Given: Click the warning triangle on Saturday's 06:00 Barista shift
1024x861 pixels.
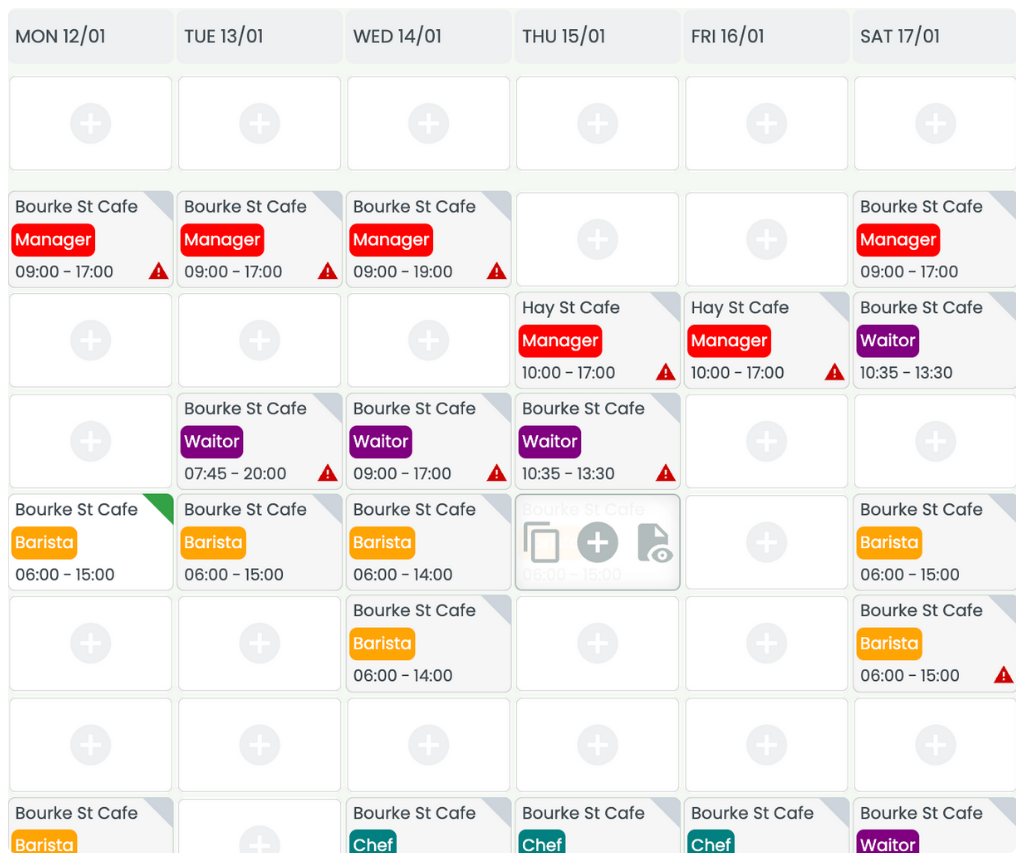Looking at the screenshot, I should 1004,675.
